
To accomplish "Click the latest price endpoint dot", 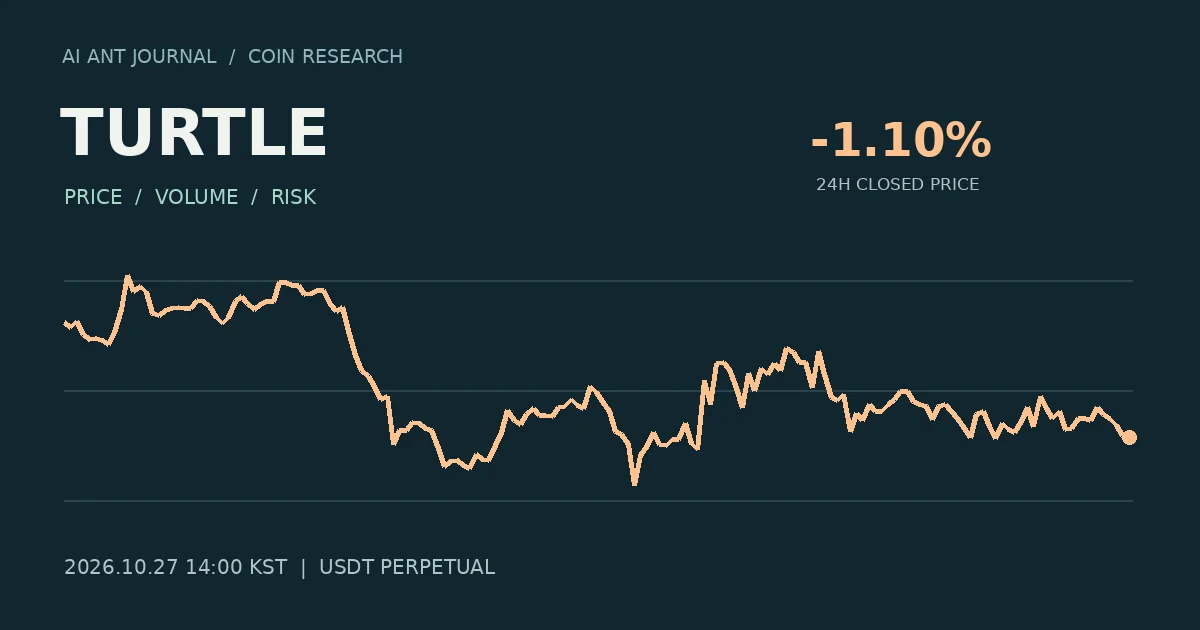I will tap(1129, 437).
